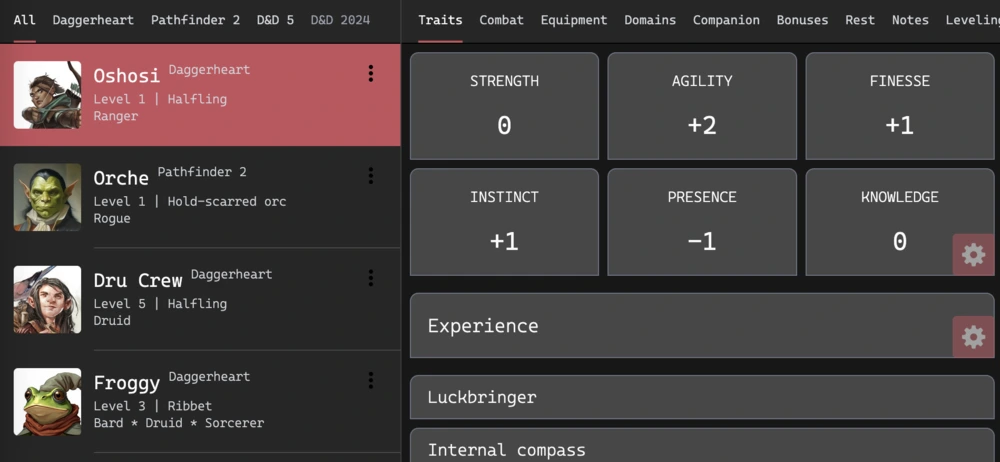
Task: Select Orche's orc portrait thumbnail
Action: coord(47,197)
